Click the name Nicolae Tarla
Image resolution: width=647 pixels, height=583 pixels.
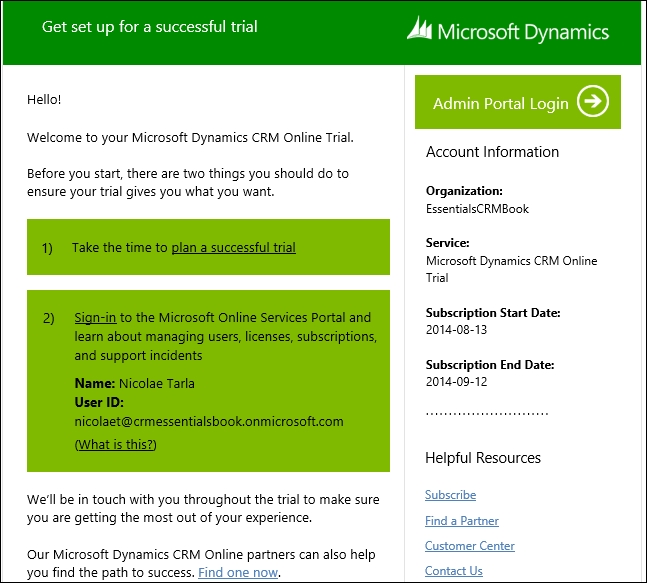156,383
